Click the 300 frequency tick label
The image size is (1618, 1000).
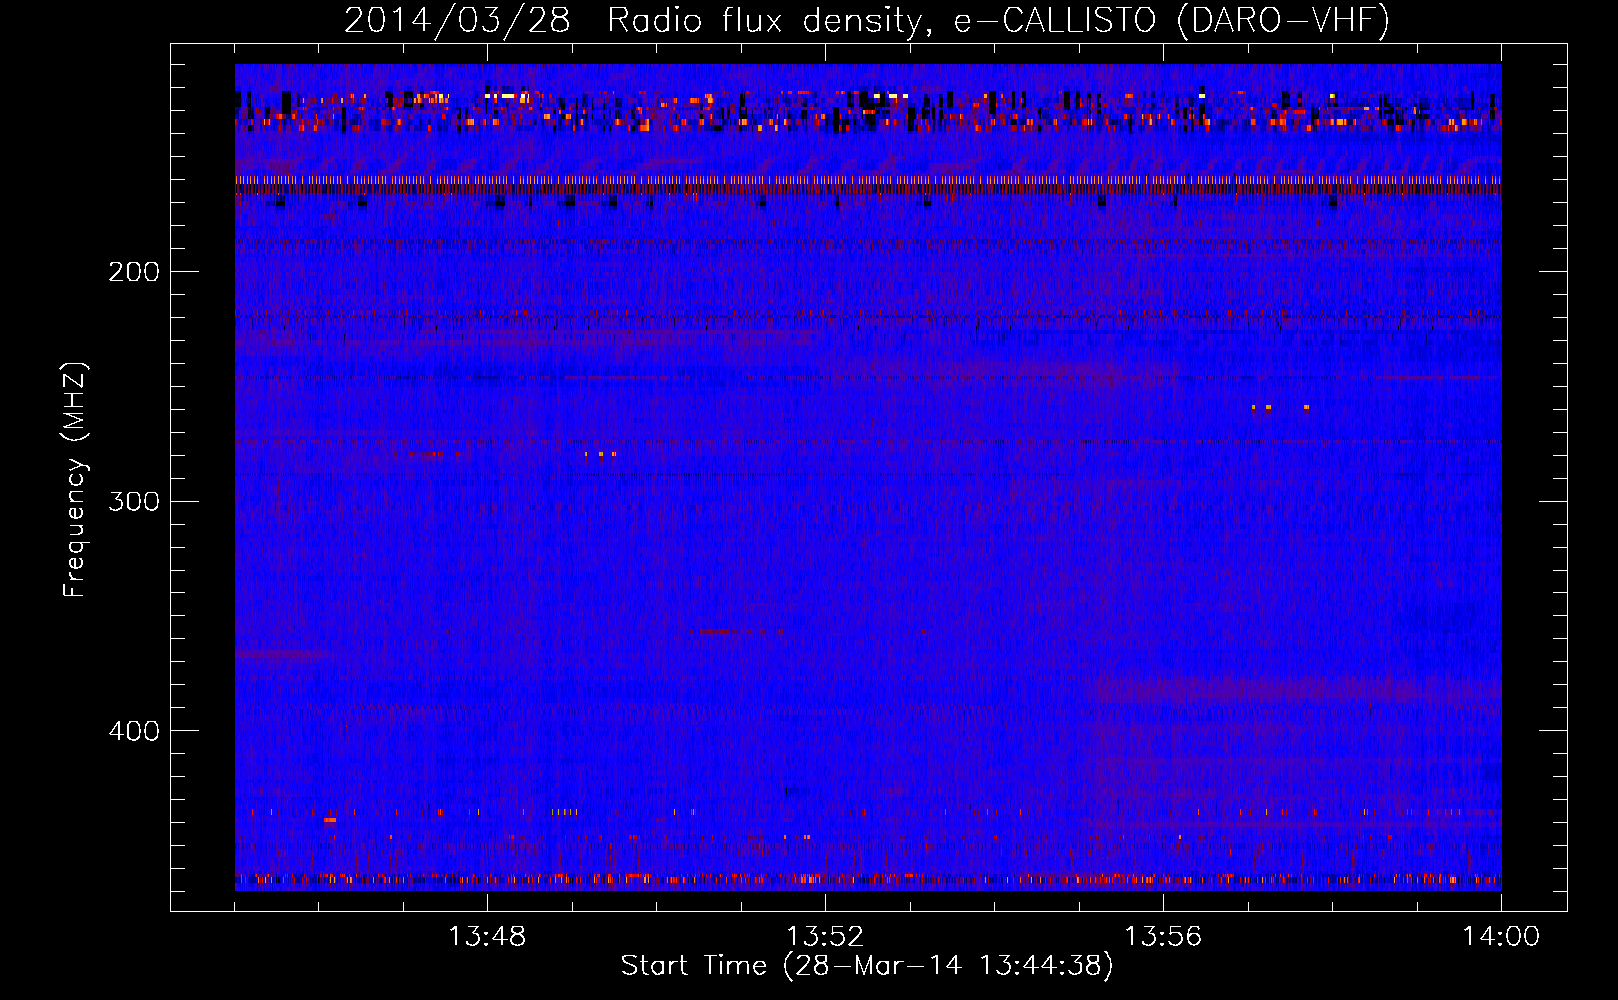coord(134,501)
